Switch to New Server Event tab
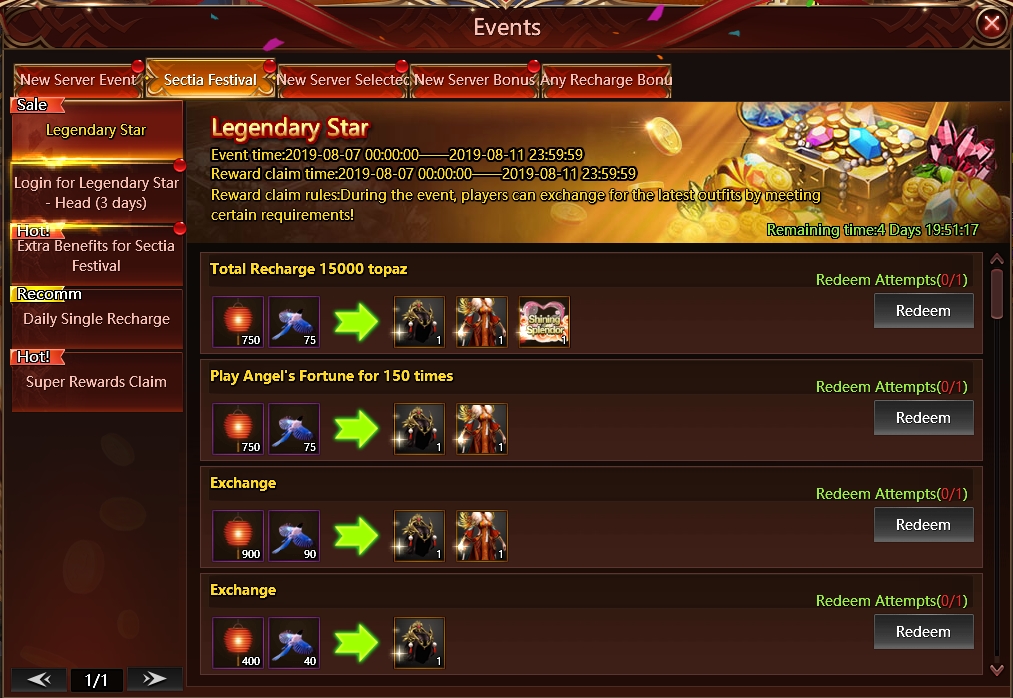 pos(78,80)
